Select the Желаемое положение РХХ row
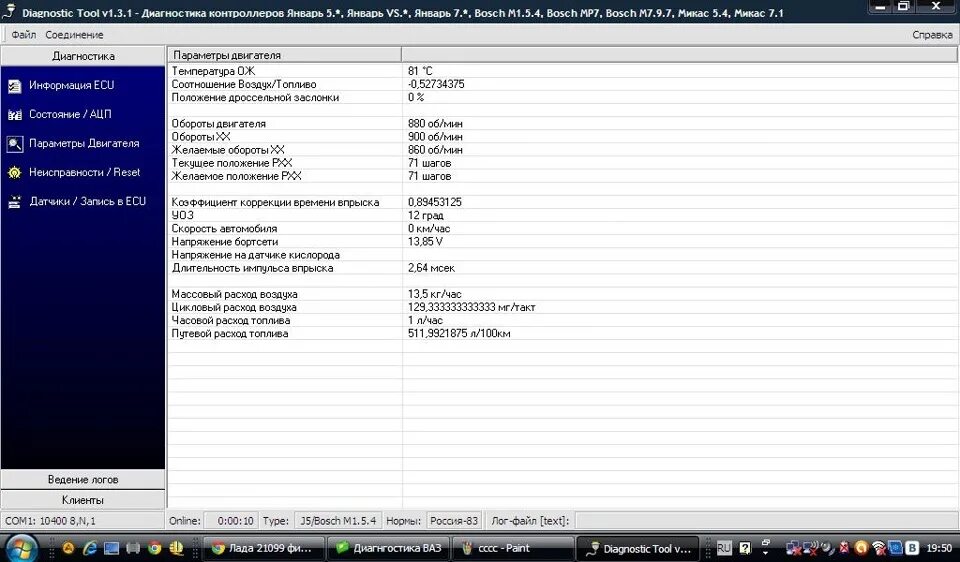 562,176
